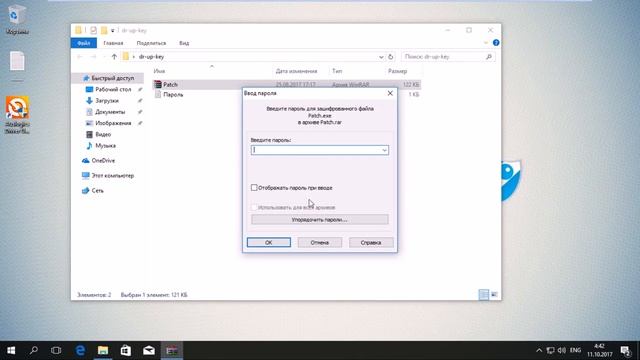The height and width of the screenshot is (360, 640).
Task: Launch Microsoft Edge from taskbar
Action: (x=80, y=350)
